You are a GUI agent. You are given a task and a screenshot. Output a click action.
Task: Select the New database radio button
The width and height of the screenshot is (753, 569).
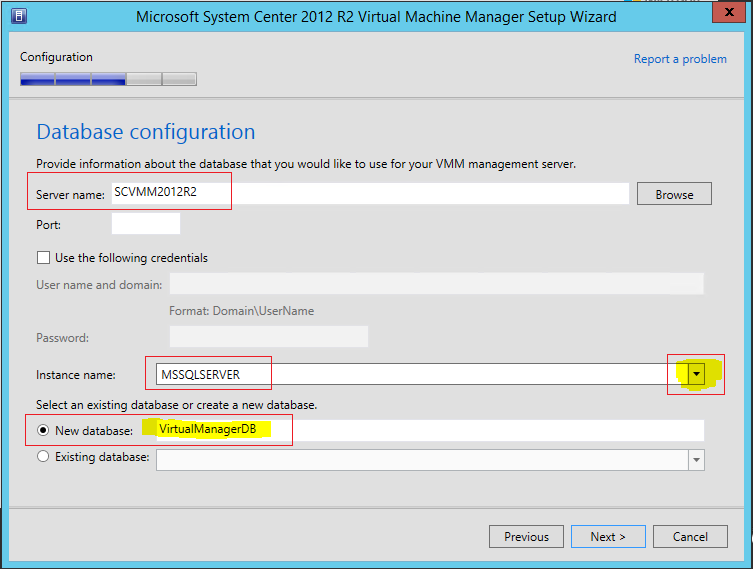tap(43, 430)
